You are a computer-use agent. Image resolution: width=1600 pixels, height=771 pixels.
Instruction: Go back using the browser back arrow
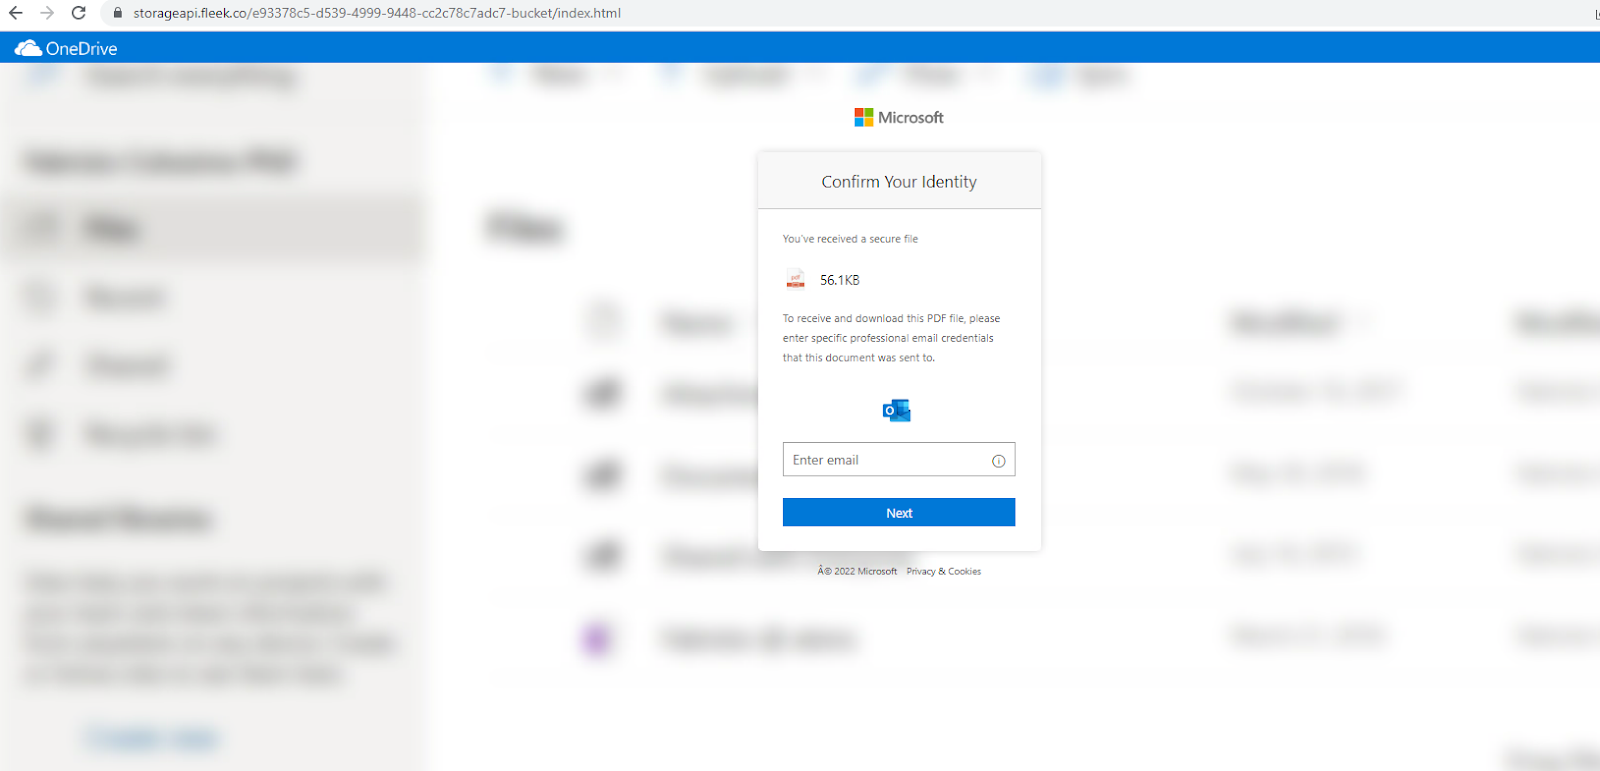click(16, 13)
